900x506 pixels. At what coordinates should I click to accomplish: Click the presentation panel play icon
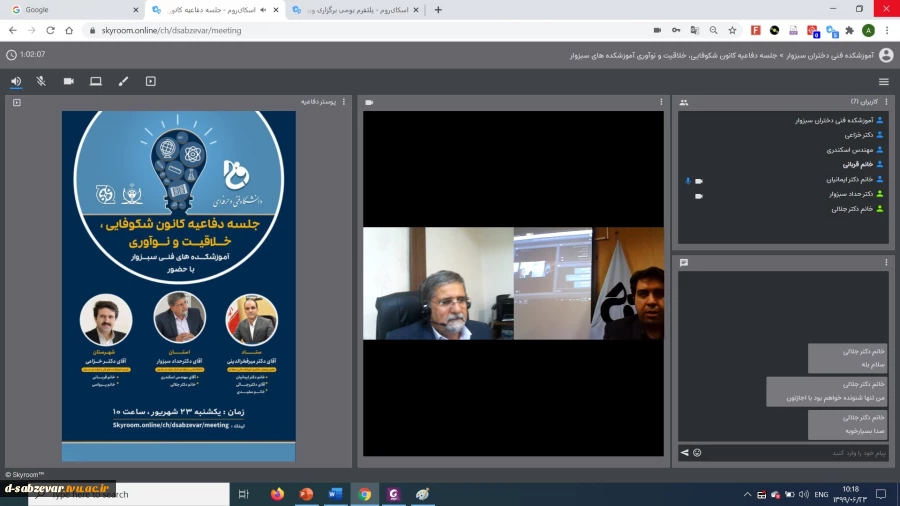click(17, 102)
